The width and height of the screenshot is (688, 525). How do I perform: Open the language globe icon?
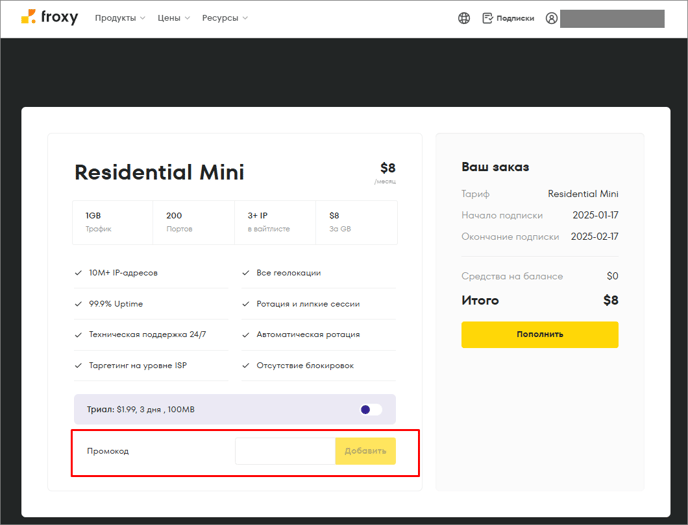[x=464, y=18]
